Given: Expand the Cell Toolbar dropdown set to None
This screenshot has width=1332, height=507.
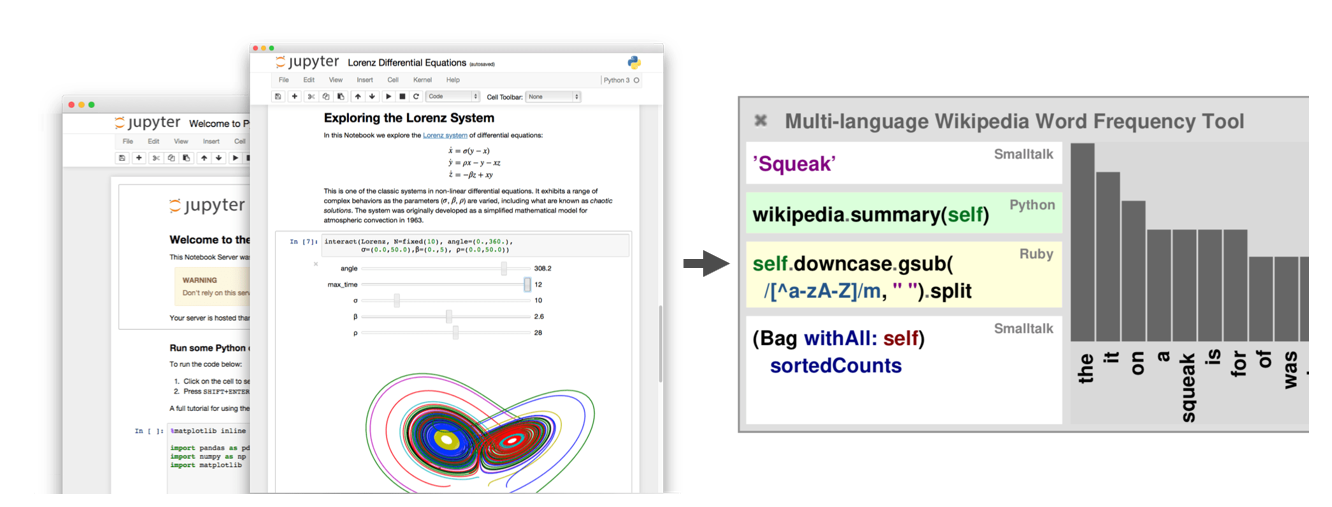Looking at the screenshot, I should (553, 97).
